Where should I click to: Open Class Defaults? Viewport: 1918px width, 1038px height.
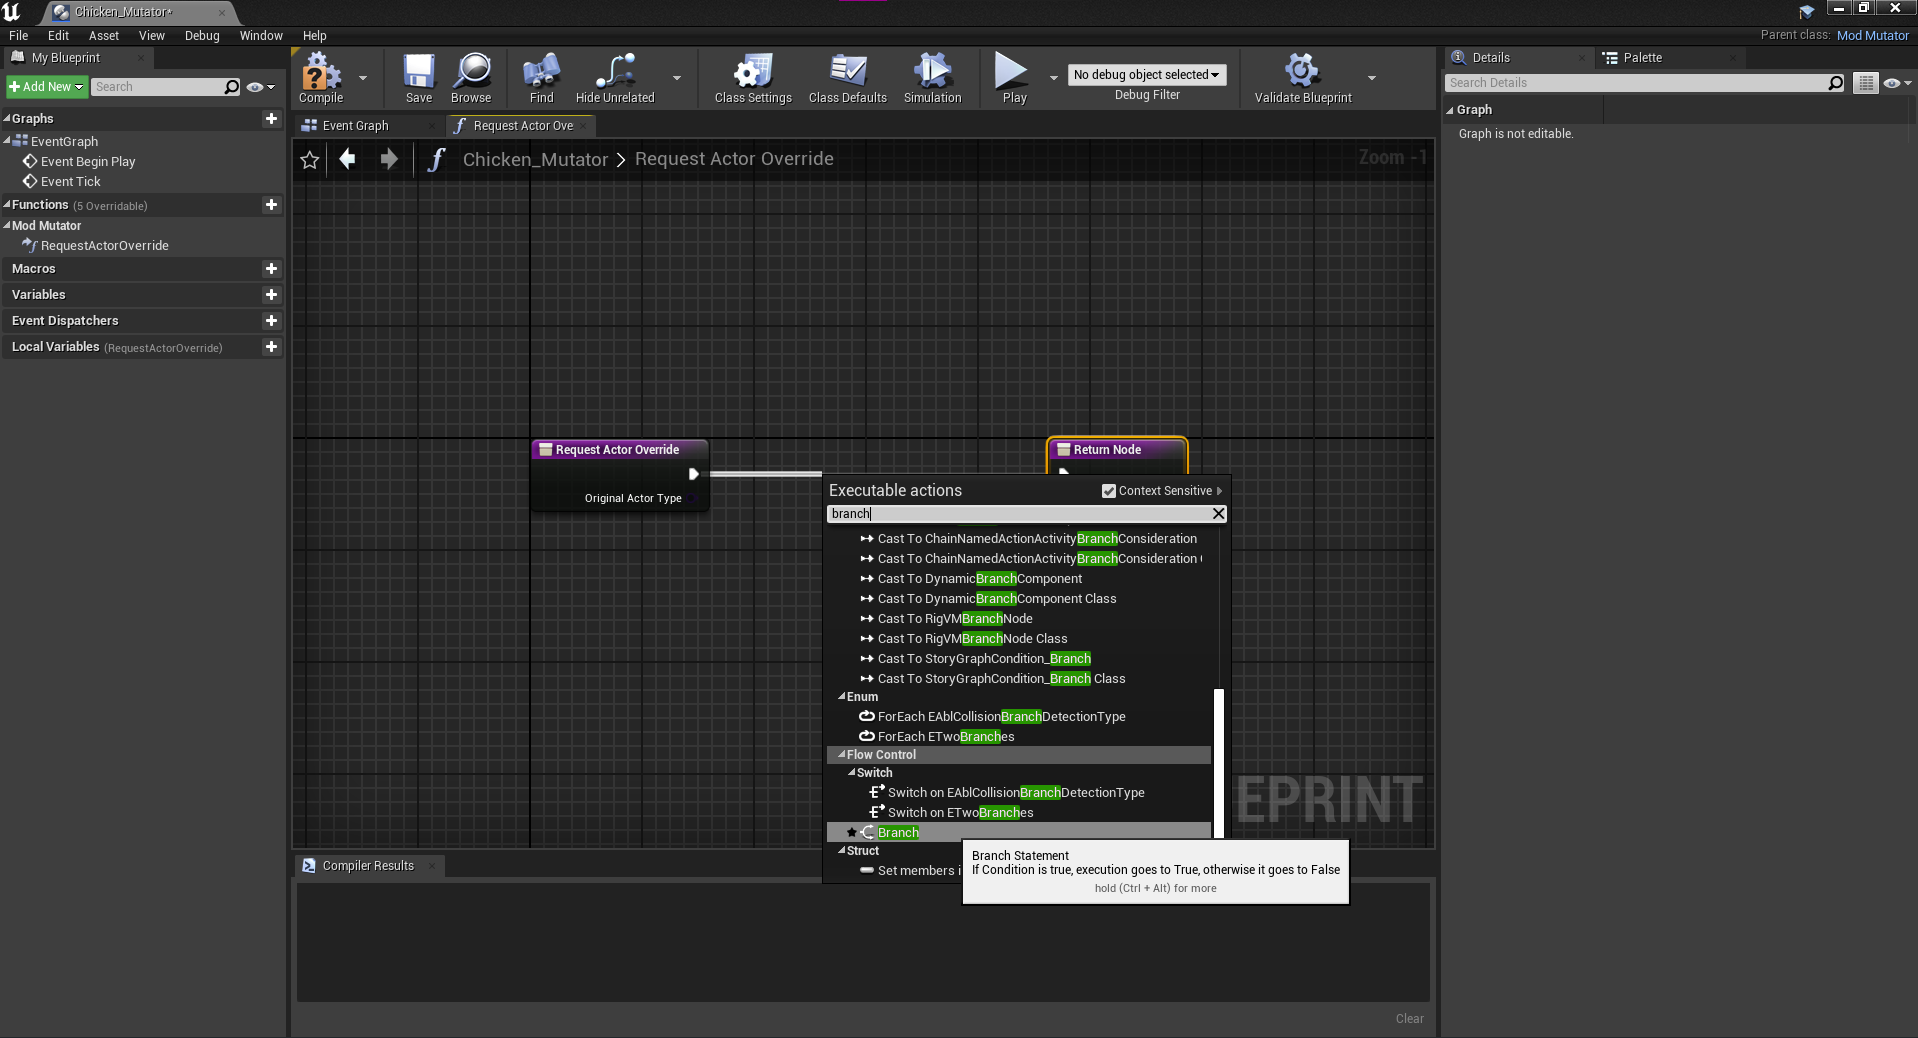point(848,78)
